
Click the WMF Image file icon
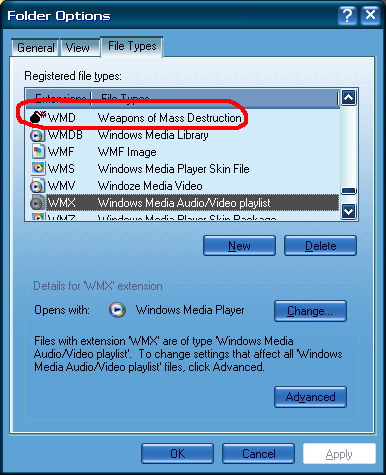(38, 151)
